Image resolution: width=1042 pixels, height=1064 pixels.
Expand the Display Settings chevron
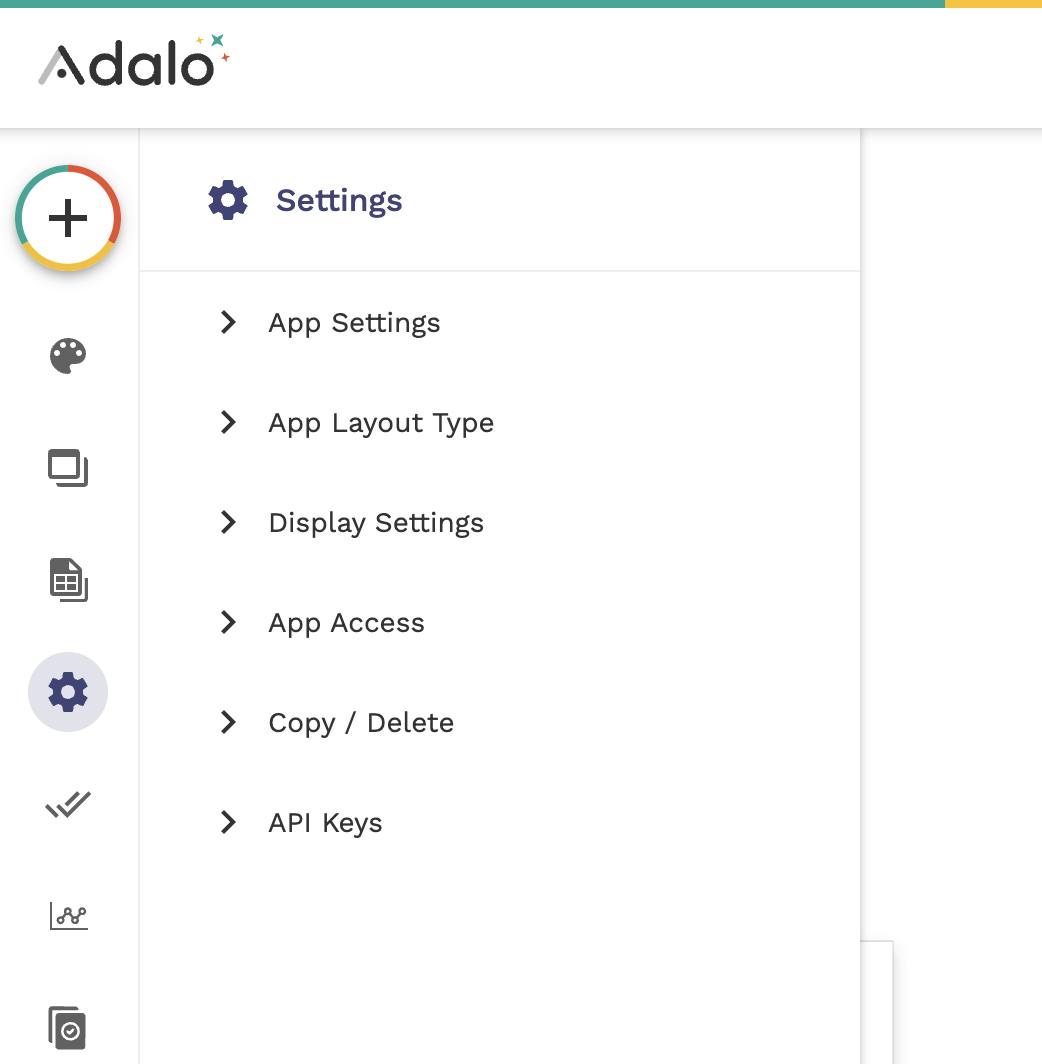pyautogui.click(x=228, y=522)
